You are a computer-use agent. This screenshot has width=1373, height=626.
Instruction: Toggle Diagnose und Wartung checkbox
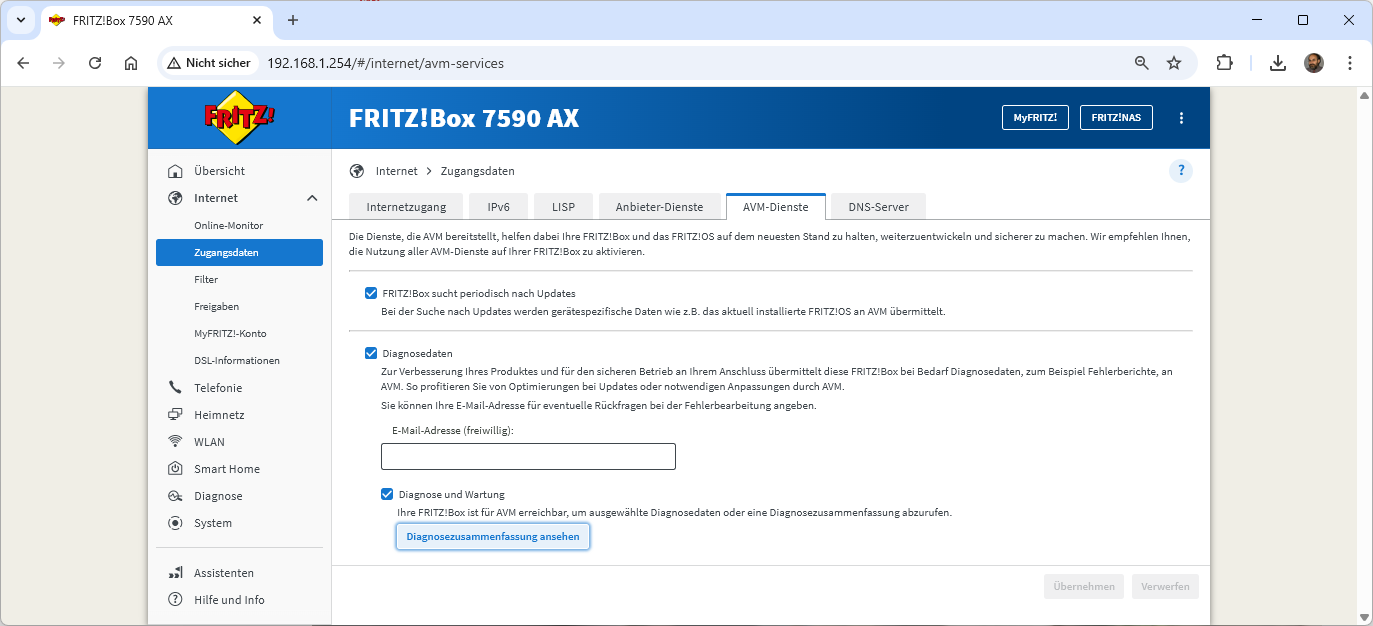point(387,494)
